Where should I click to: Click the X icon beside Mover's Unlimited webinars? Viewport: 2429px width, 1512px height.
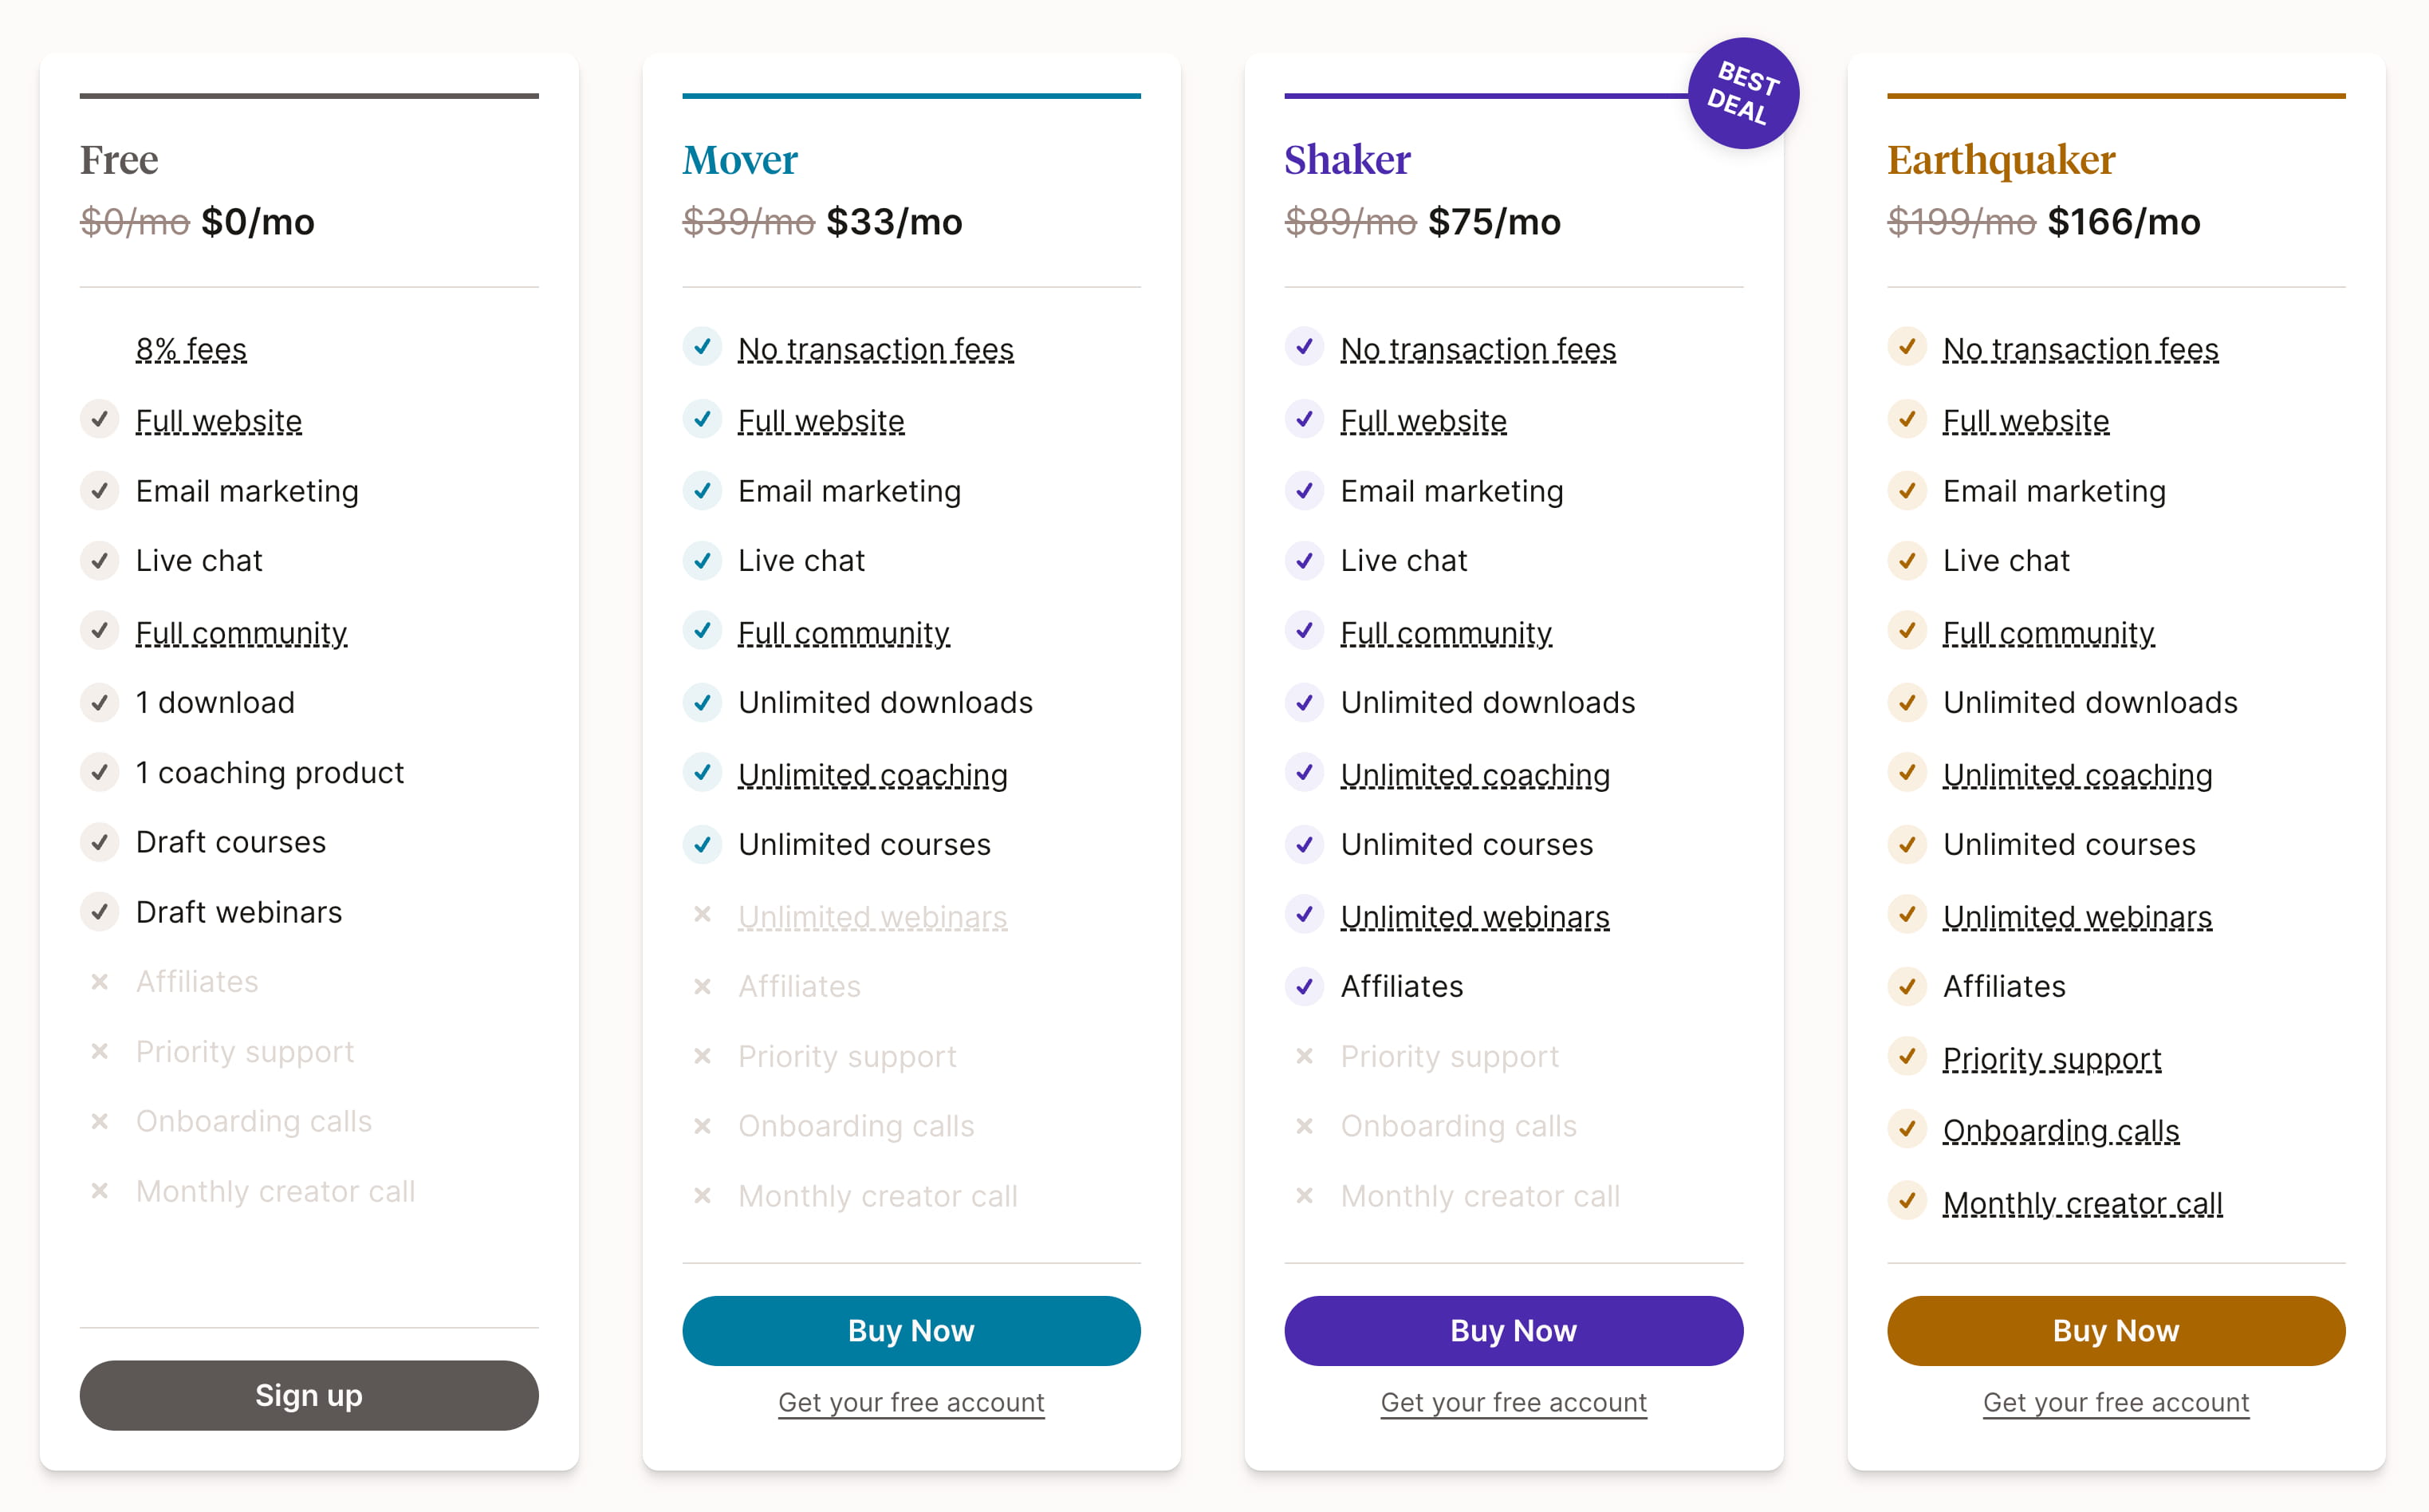pos(702,914)
